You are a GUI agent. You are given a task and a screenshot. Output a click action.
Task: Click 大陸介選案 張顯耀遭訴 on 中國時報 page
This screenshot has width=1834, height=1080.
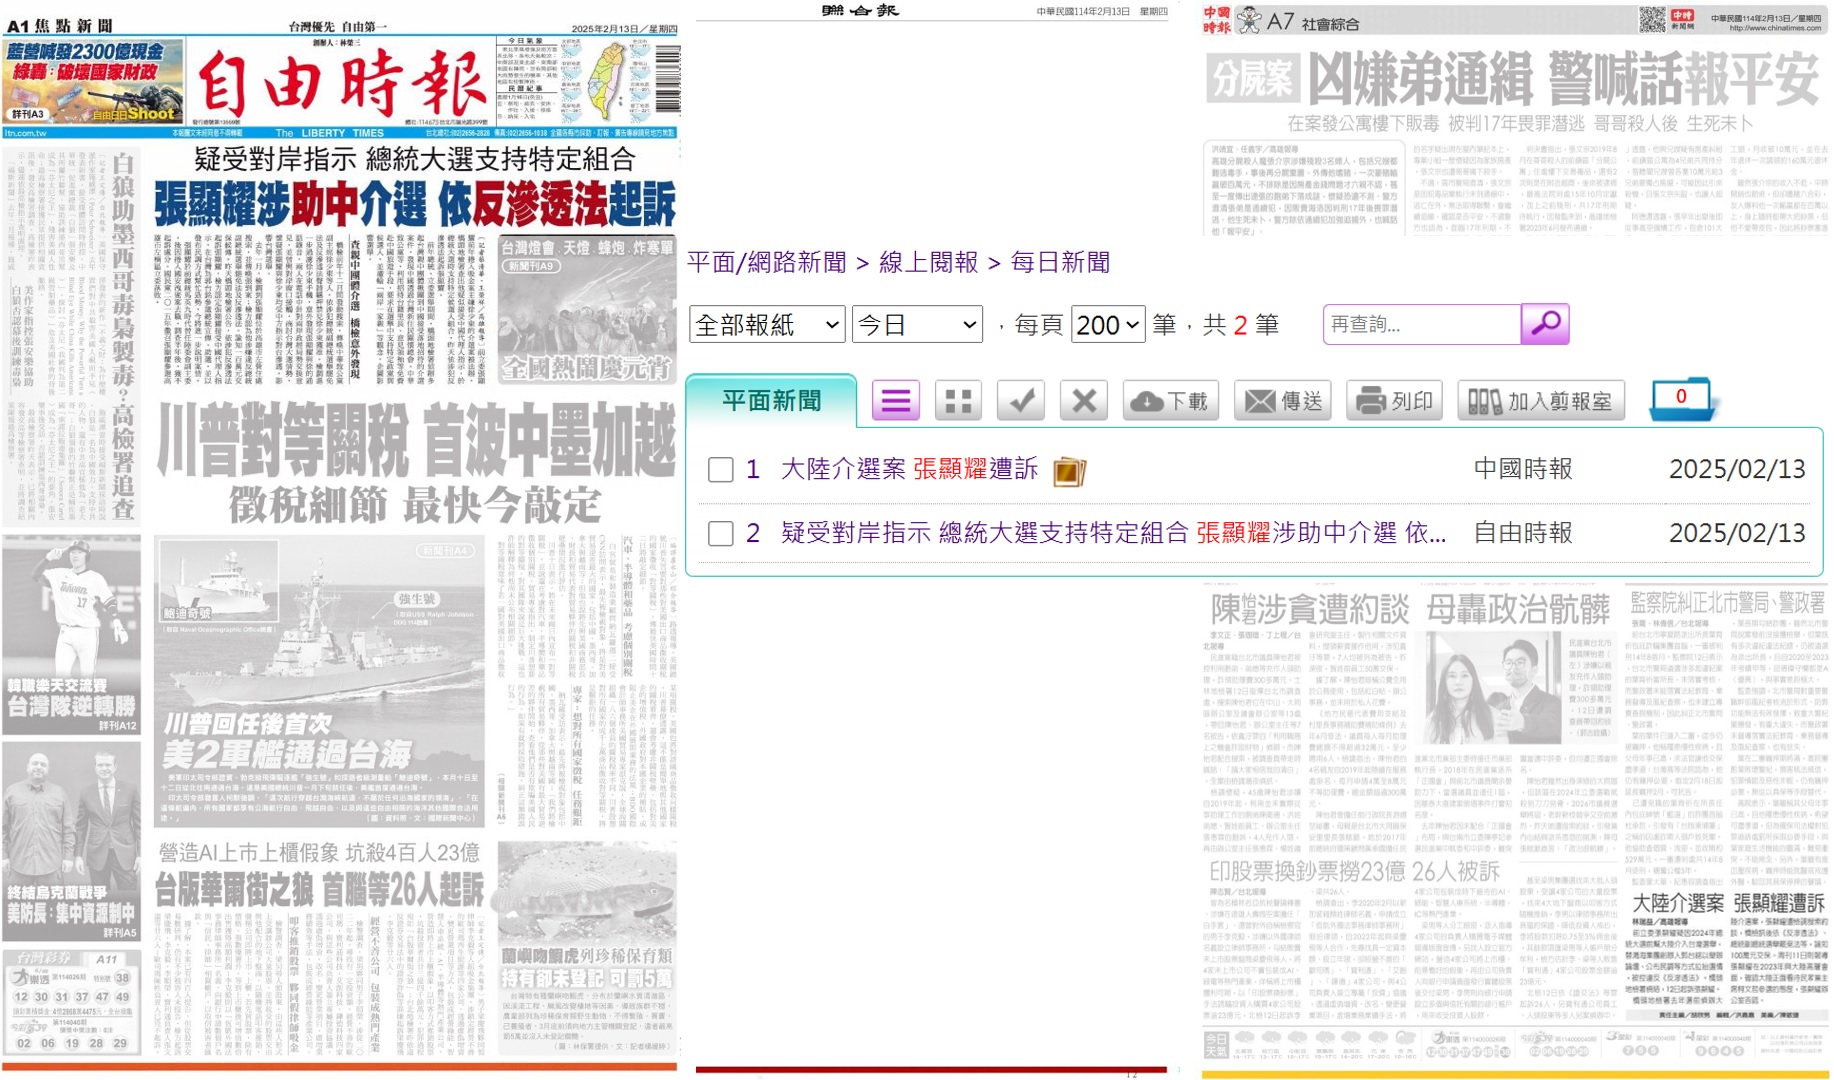(1727, 904)
